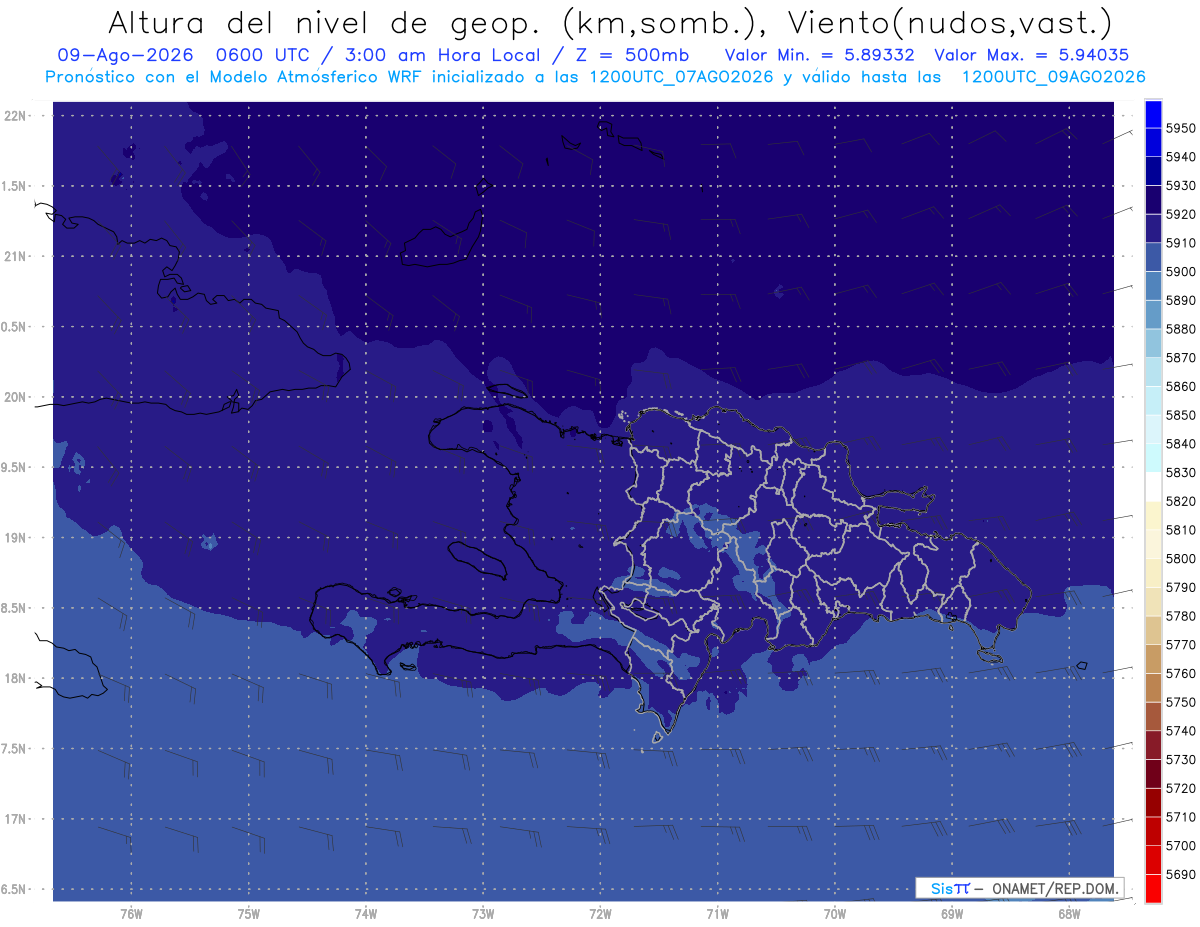Click the '5890' colorbar value
Image resolution: width=1200 pixels, height=927 pixels.
coord(1181,300)
